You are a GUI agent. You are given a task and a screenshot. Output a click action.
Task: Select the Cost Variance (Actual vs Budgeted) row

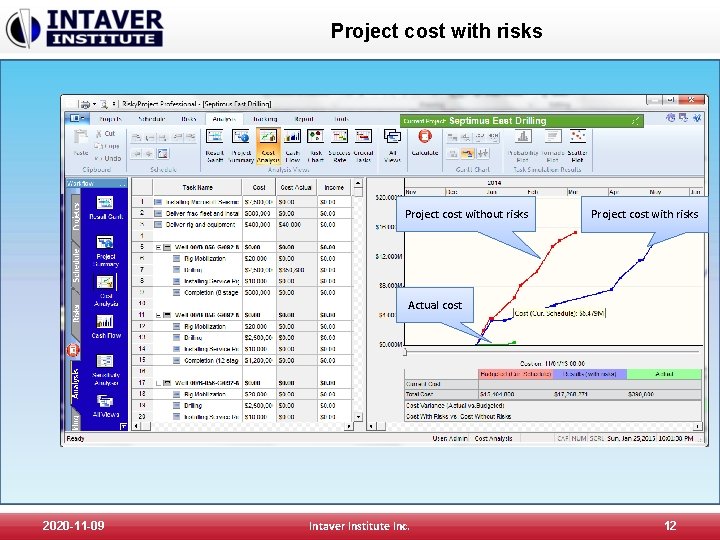pos(553,405)
